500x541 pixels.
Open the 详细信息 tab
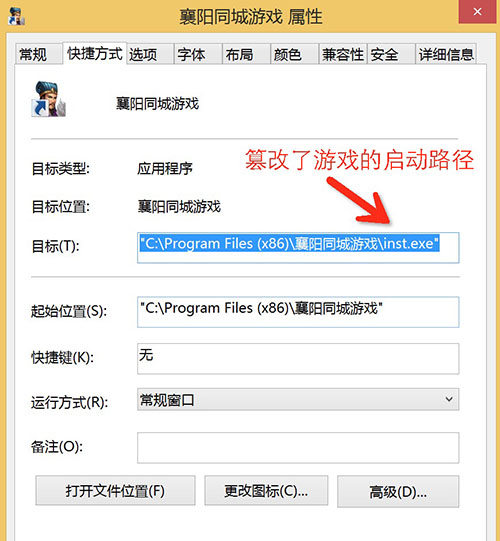446,55
